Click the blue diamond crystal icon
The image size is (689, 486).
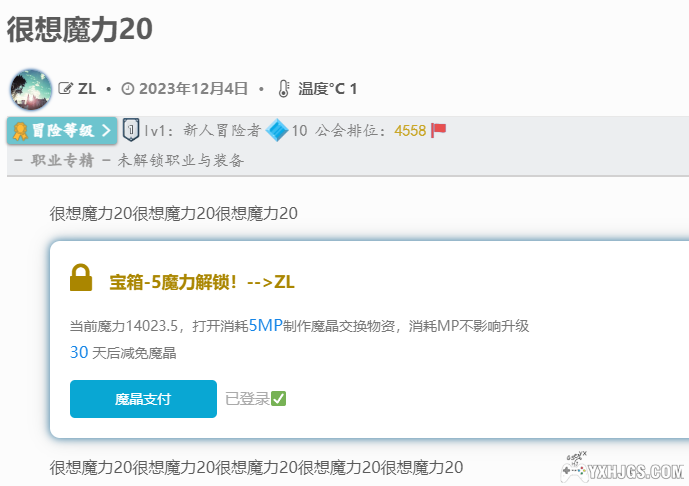coord(277,131)
